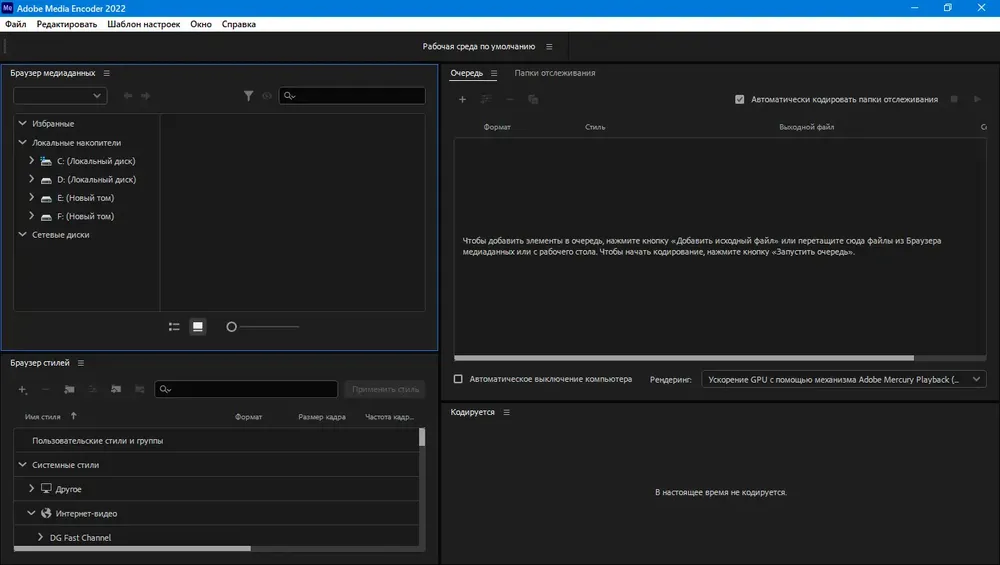Open the Файл menu
The height and width of the screenshot is (565, 1000).
(16, 24)
